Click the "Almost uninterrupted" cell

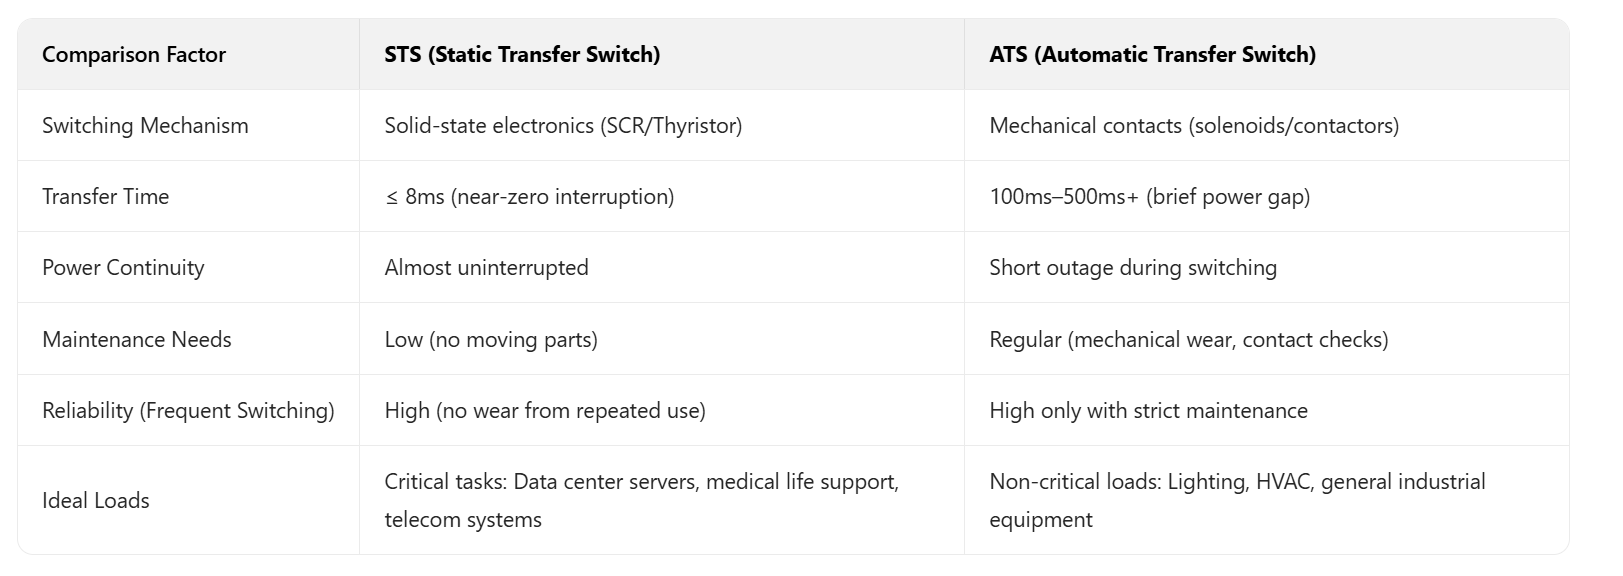(x=486, y=268)
